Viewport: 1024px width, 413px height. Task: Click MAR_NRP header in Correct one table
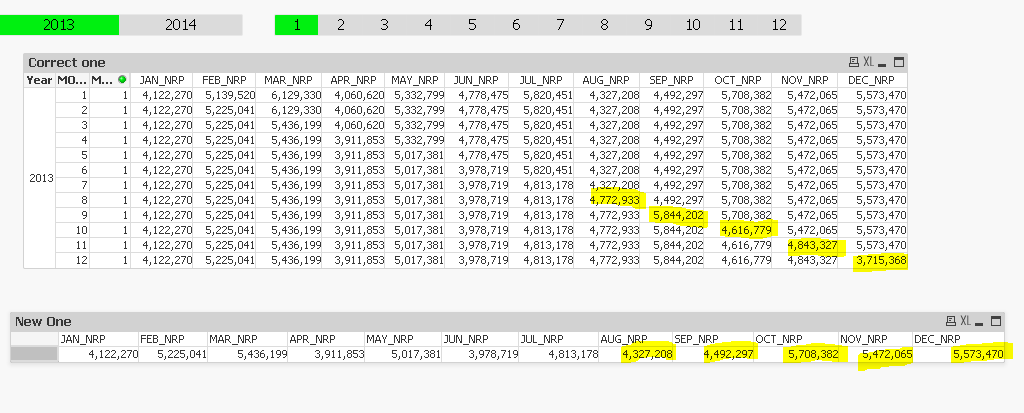(288, 80)
